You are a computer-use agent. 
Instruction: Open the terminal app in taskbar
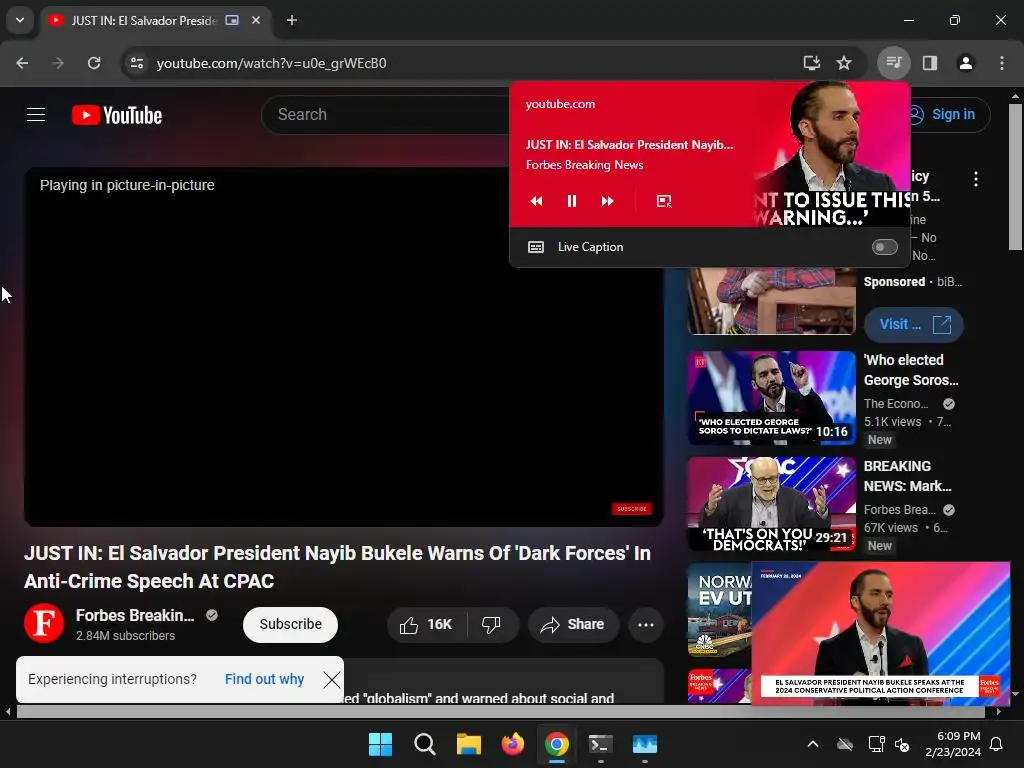[x=601, y=744]
